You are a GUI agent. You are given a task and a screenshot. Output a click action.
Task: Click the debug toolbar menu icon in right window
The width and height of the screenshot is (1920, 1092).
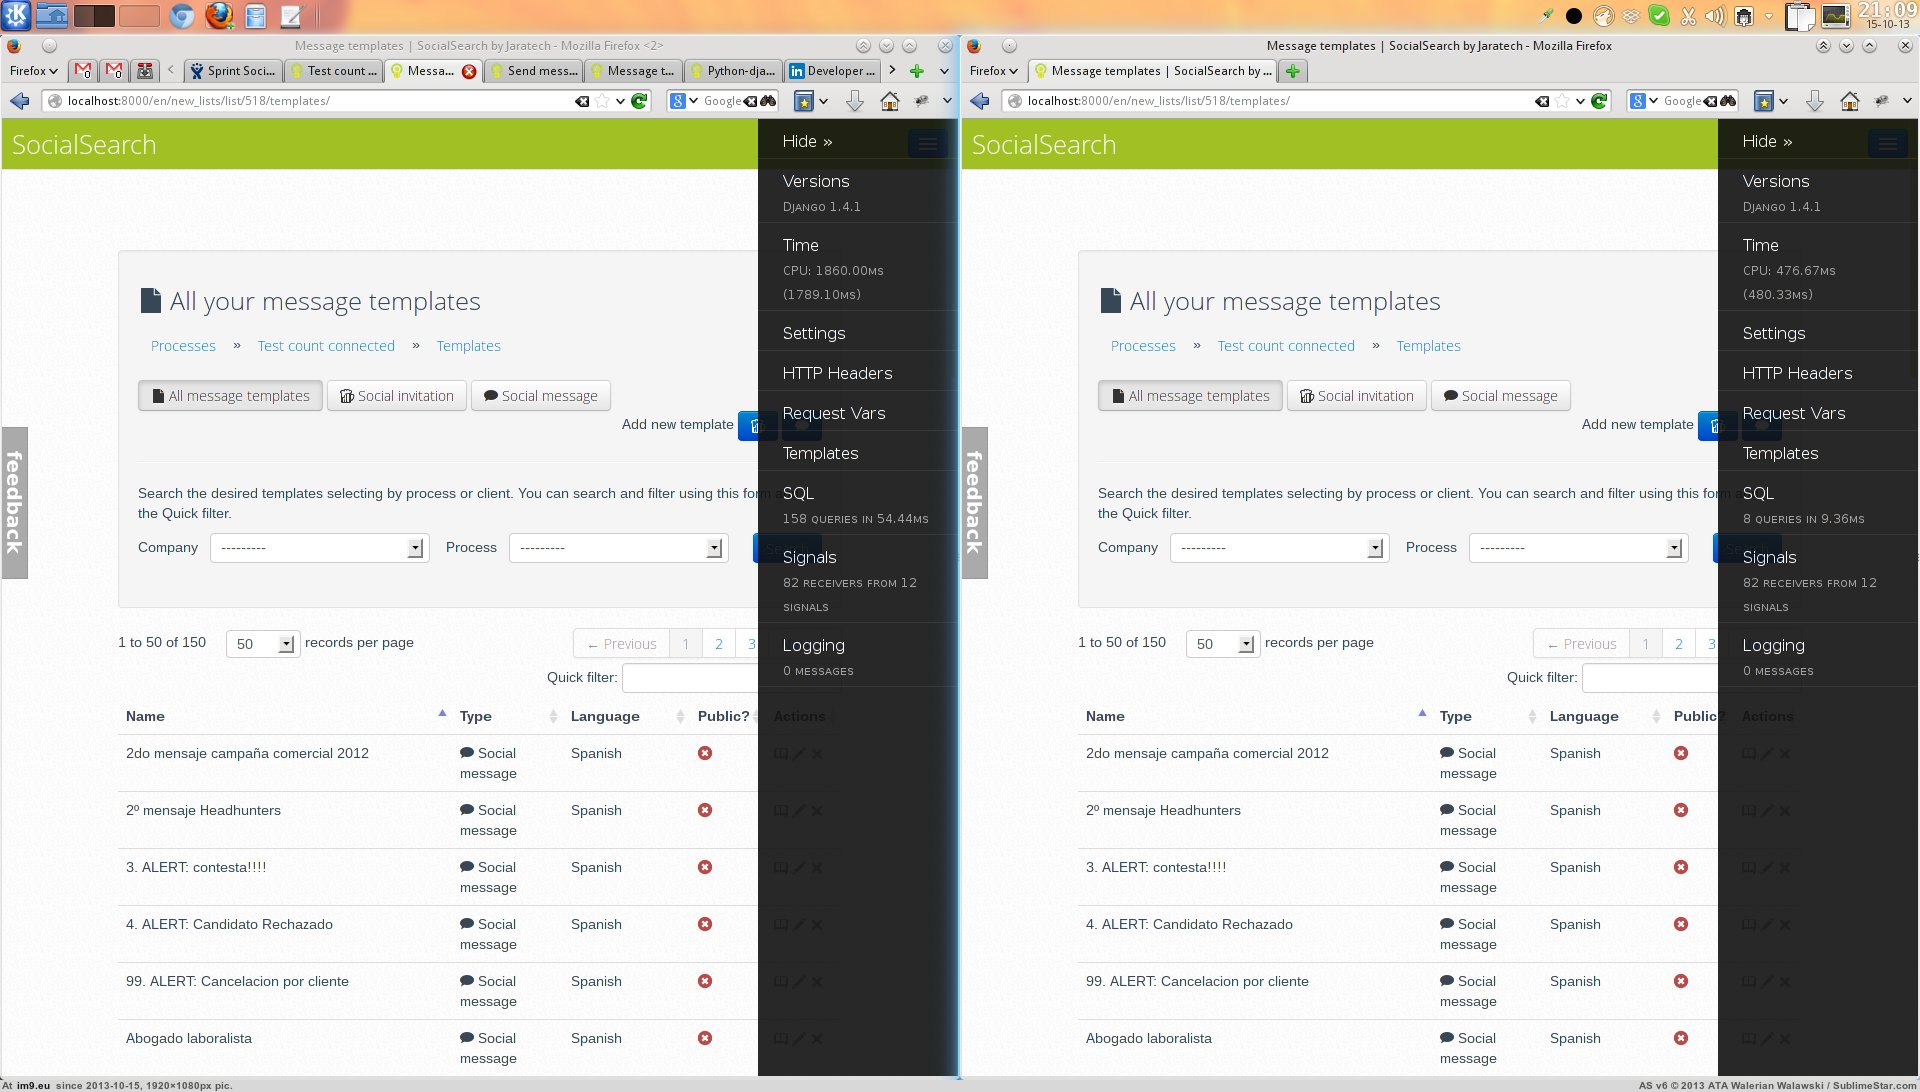point(1887,144)
